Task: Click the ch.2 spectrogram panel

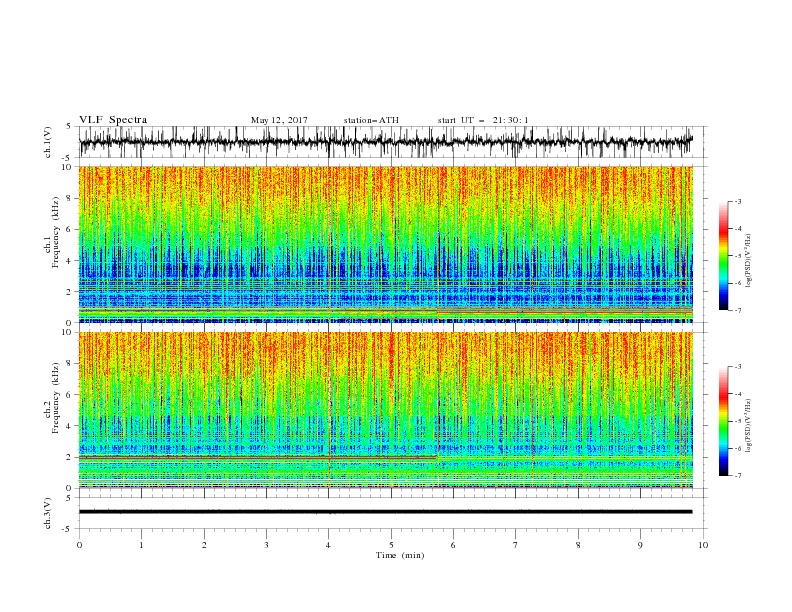Action: coord(385,410)
